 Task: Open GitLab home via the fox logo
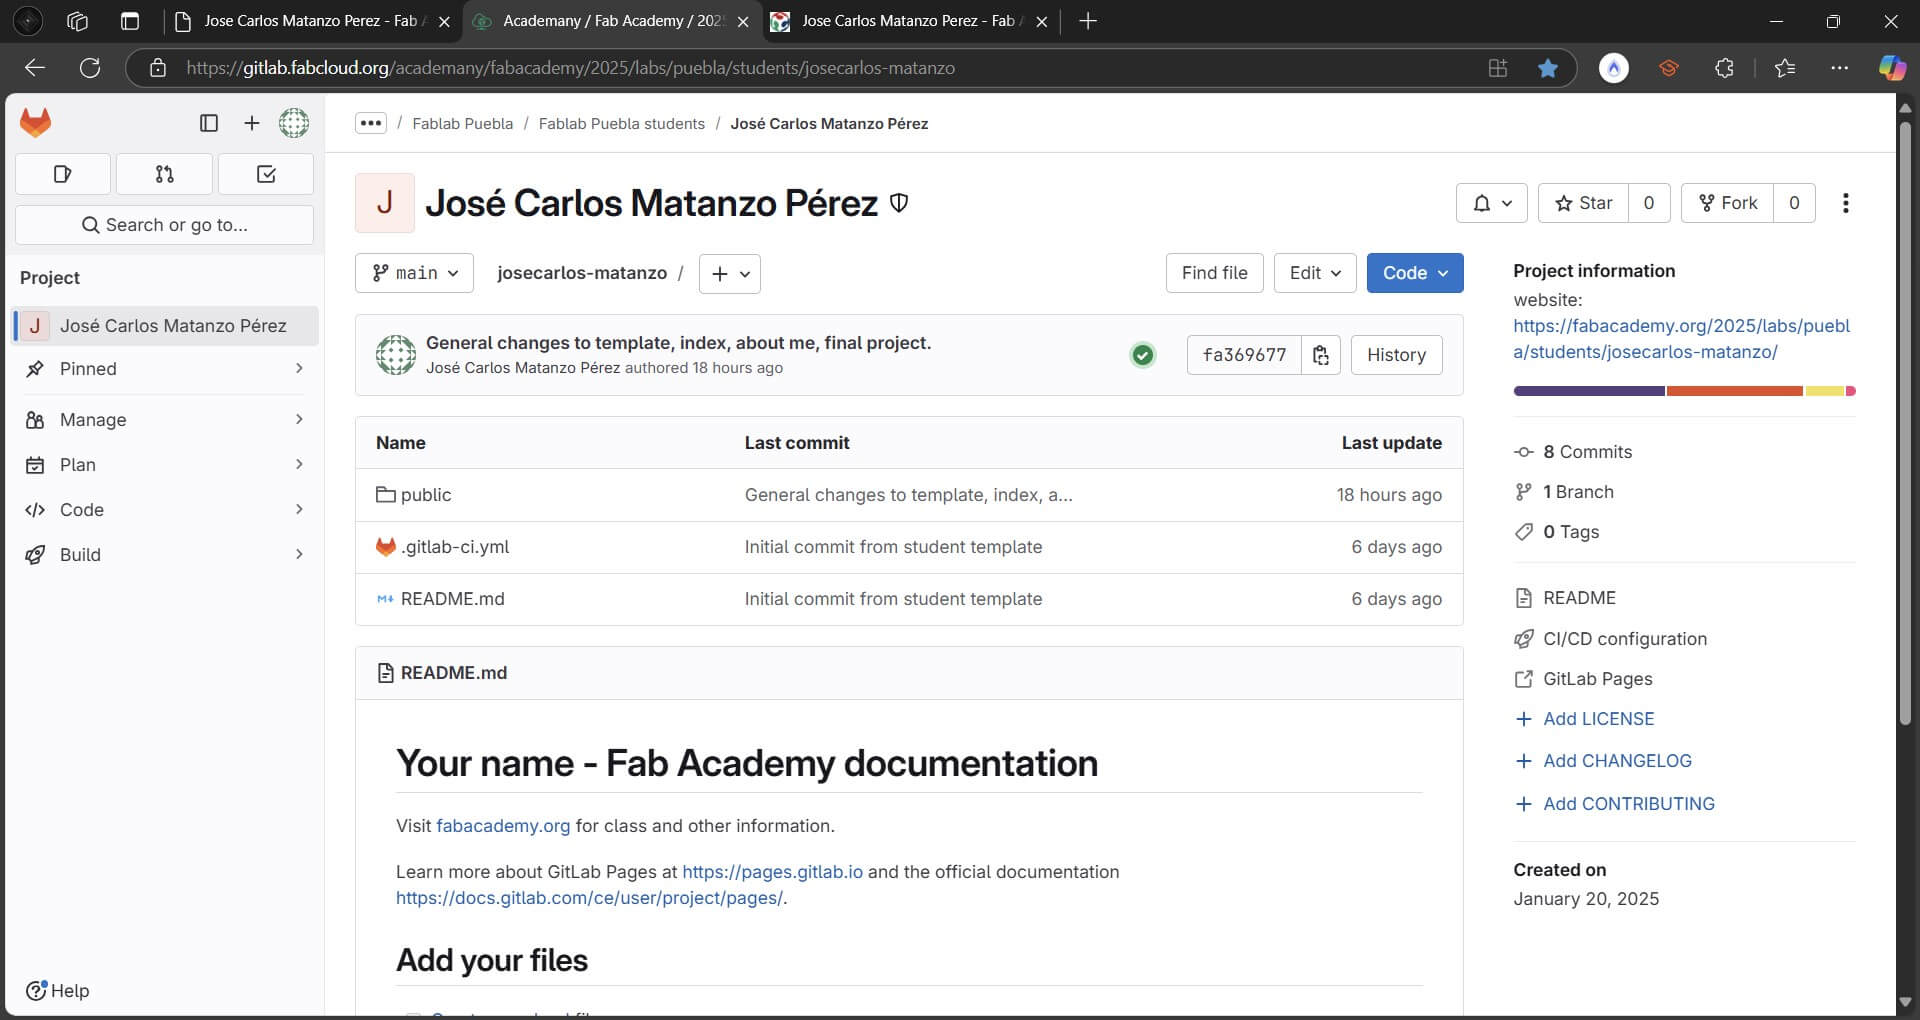pyautogui.click(x=36, y=123)
